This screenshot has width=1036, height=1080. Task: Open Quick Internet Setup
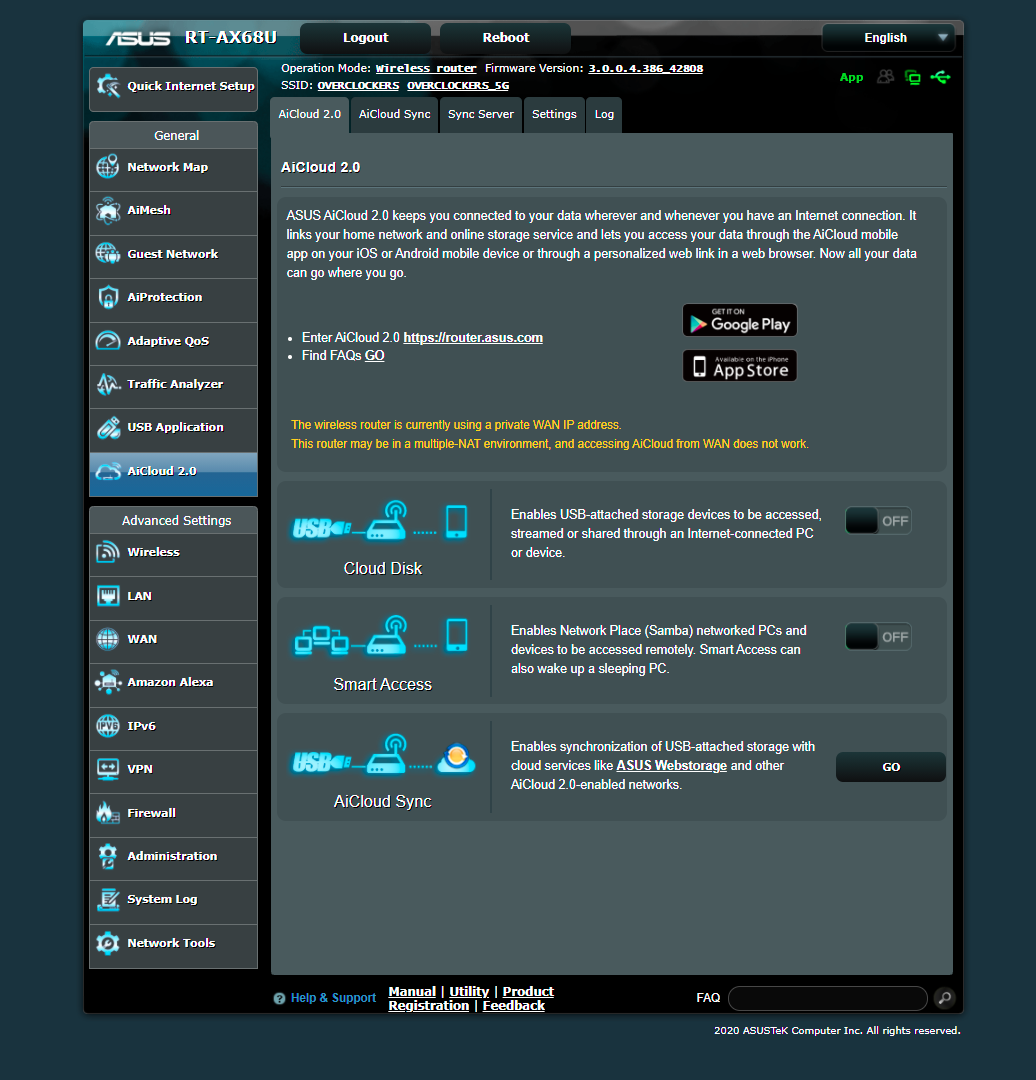pos(172,88)
